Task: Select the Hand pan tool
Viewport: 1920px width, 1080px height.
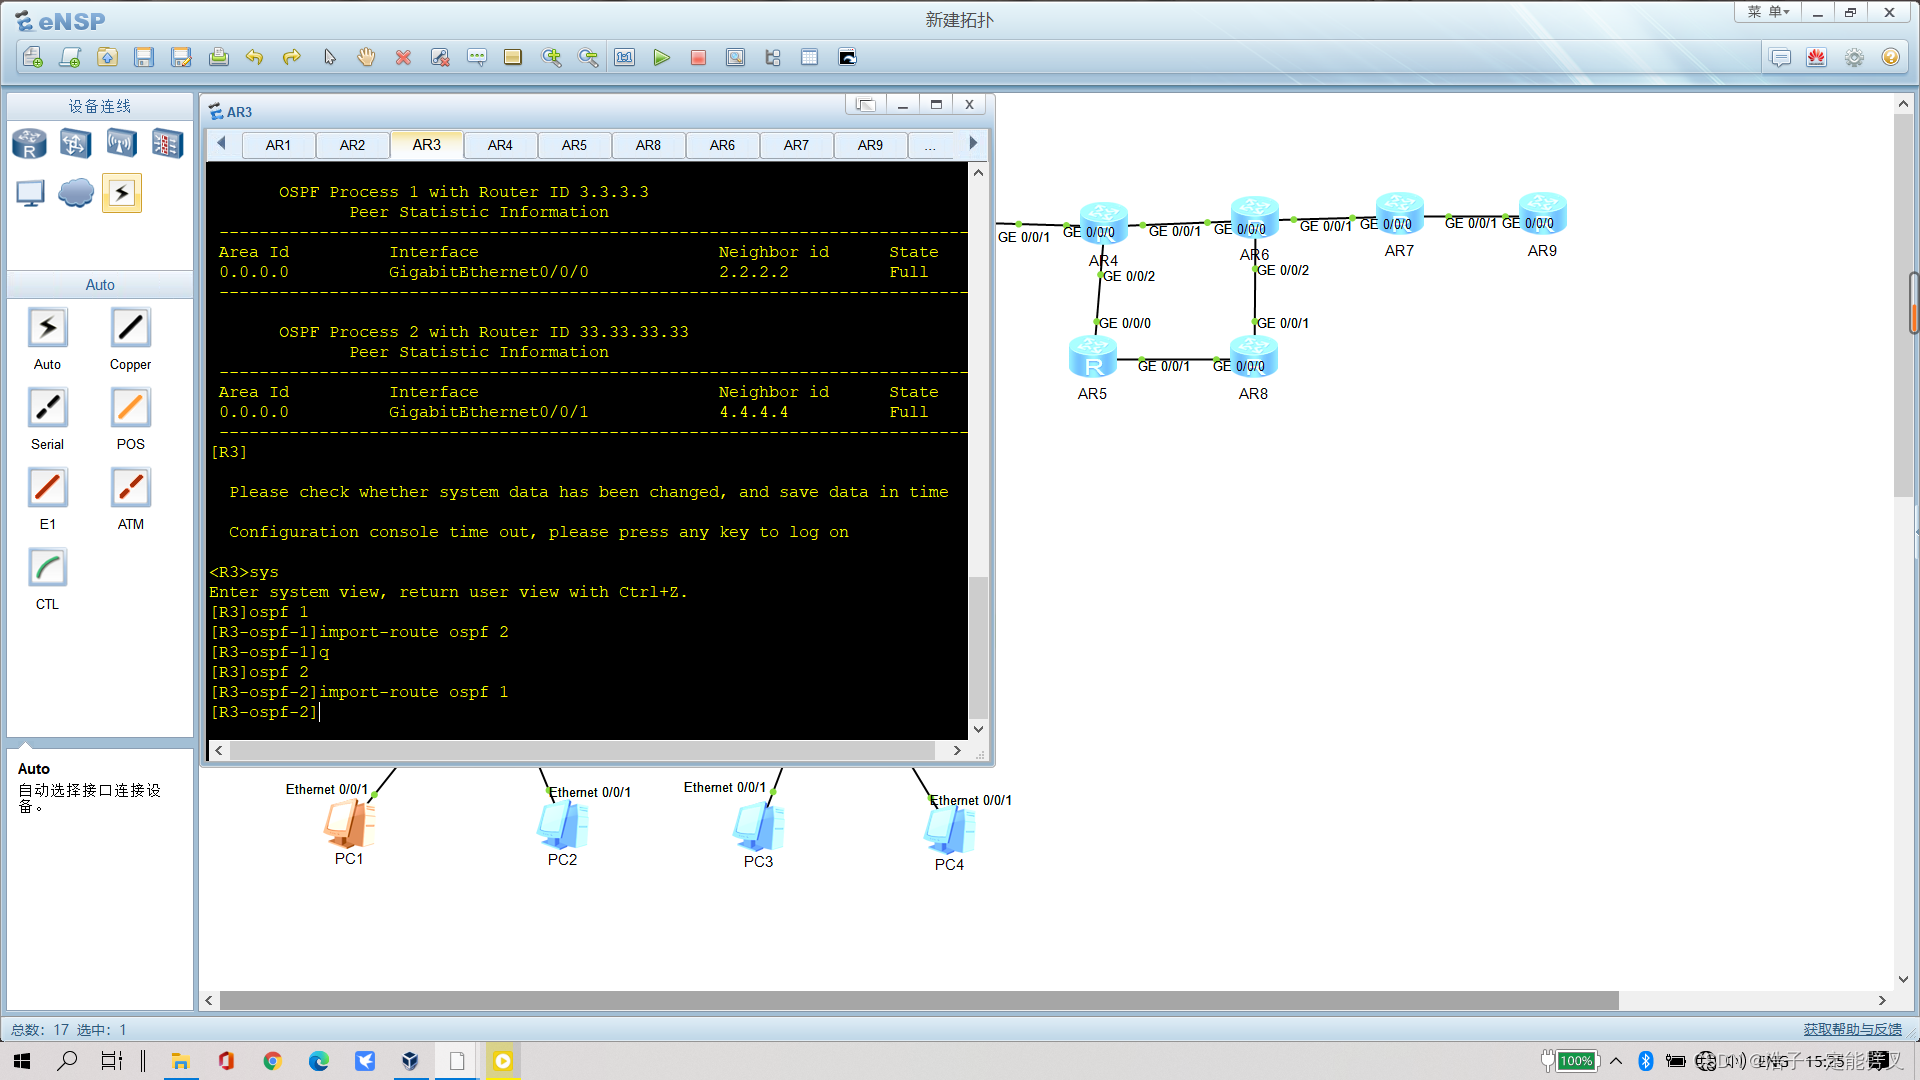Action: coord(366,58)
